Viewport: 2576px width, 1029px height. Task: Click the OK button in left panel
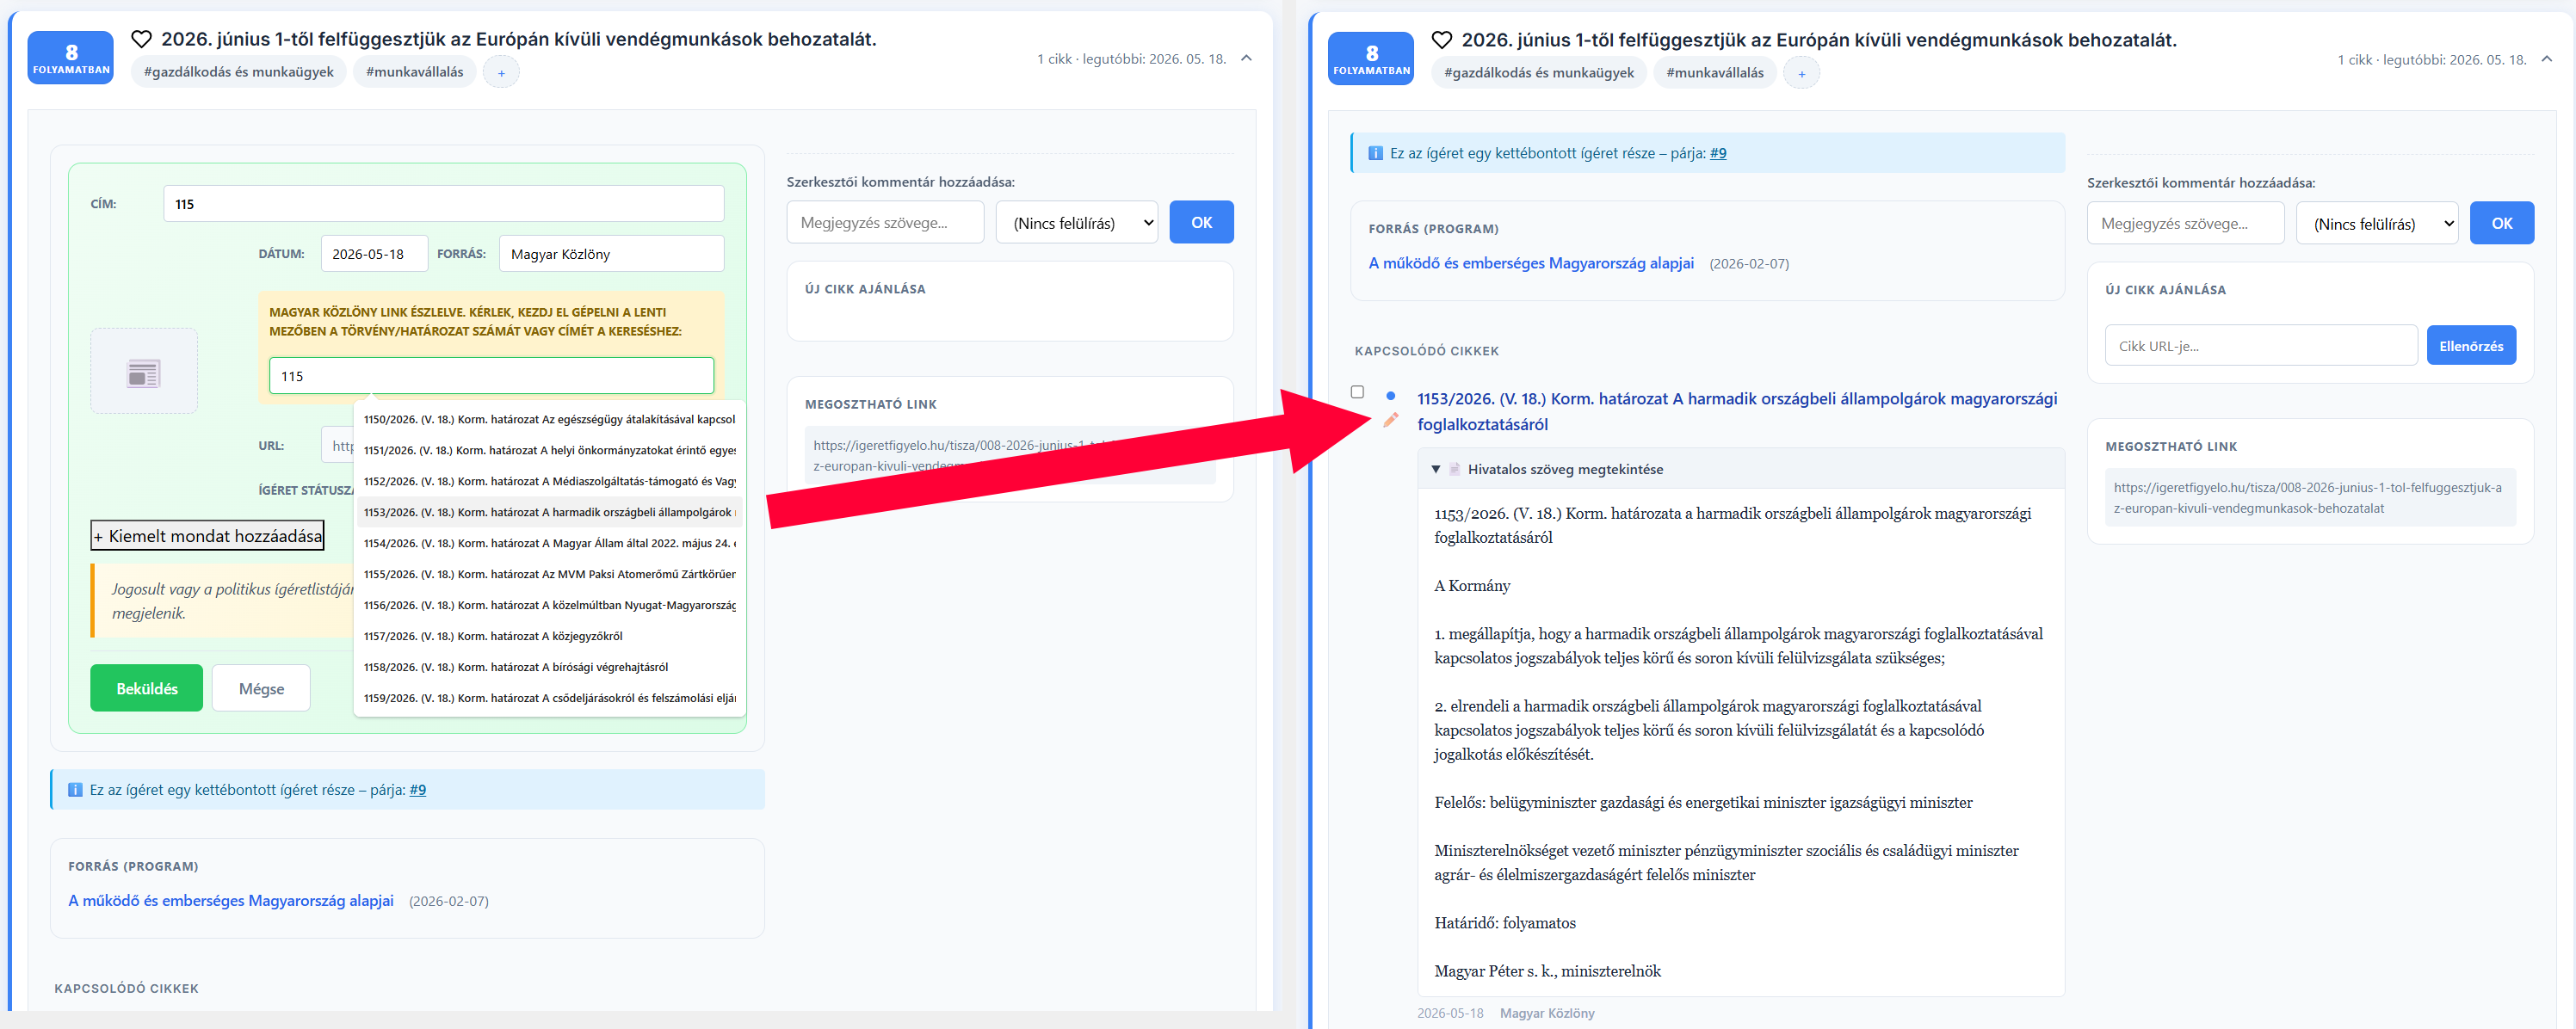click(x=1201, y=222)
